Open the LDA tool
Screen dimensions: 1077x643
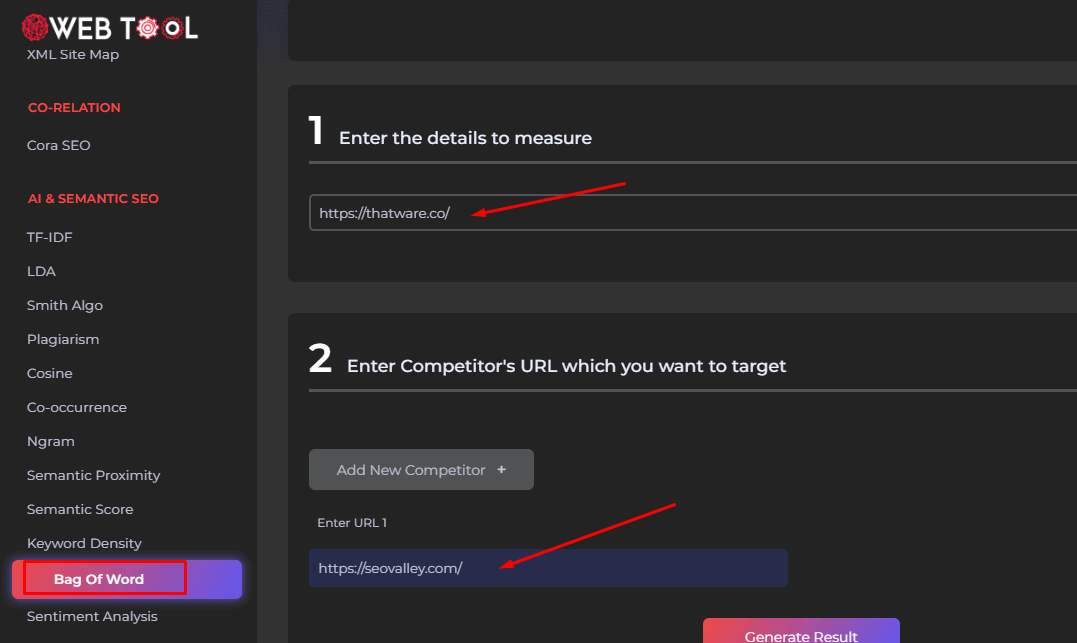[x=41, y=271]
